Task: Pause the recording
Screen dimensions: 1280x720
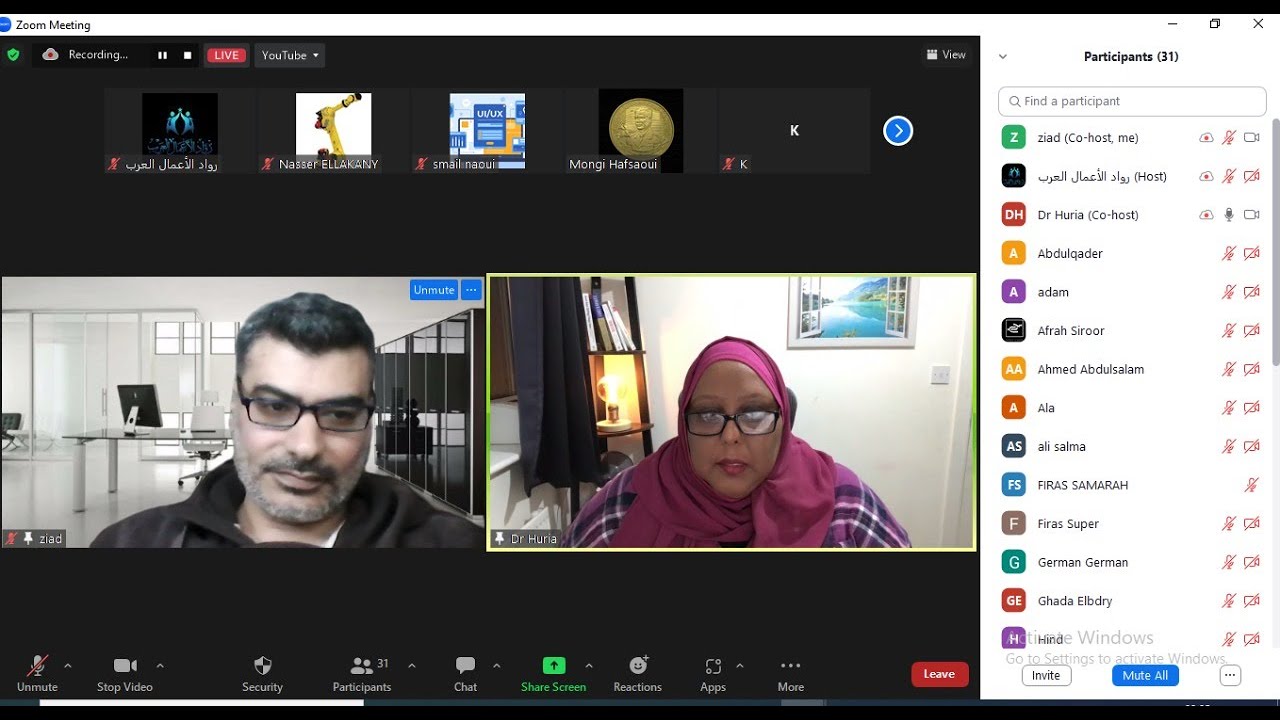Action: coord(162,55)
